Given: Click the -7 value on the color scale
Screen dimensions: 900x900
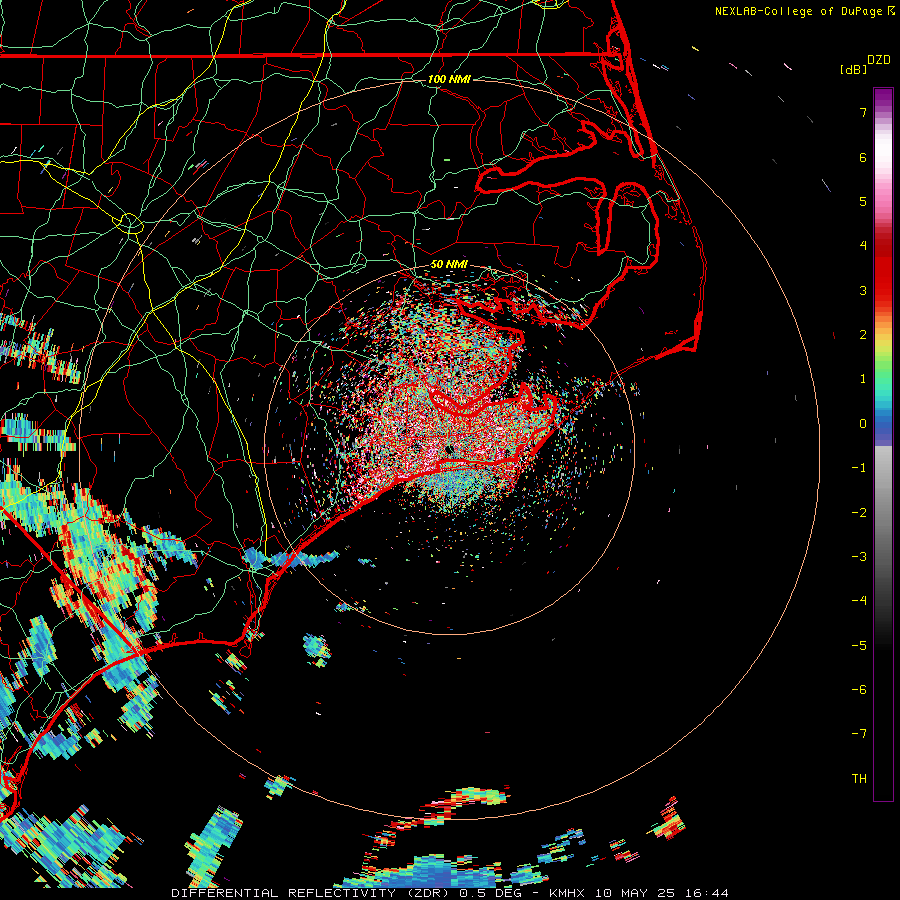Looking at the screenshot, I should pyautogui.click(x=859, y=734).
